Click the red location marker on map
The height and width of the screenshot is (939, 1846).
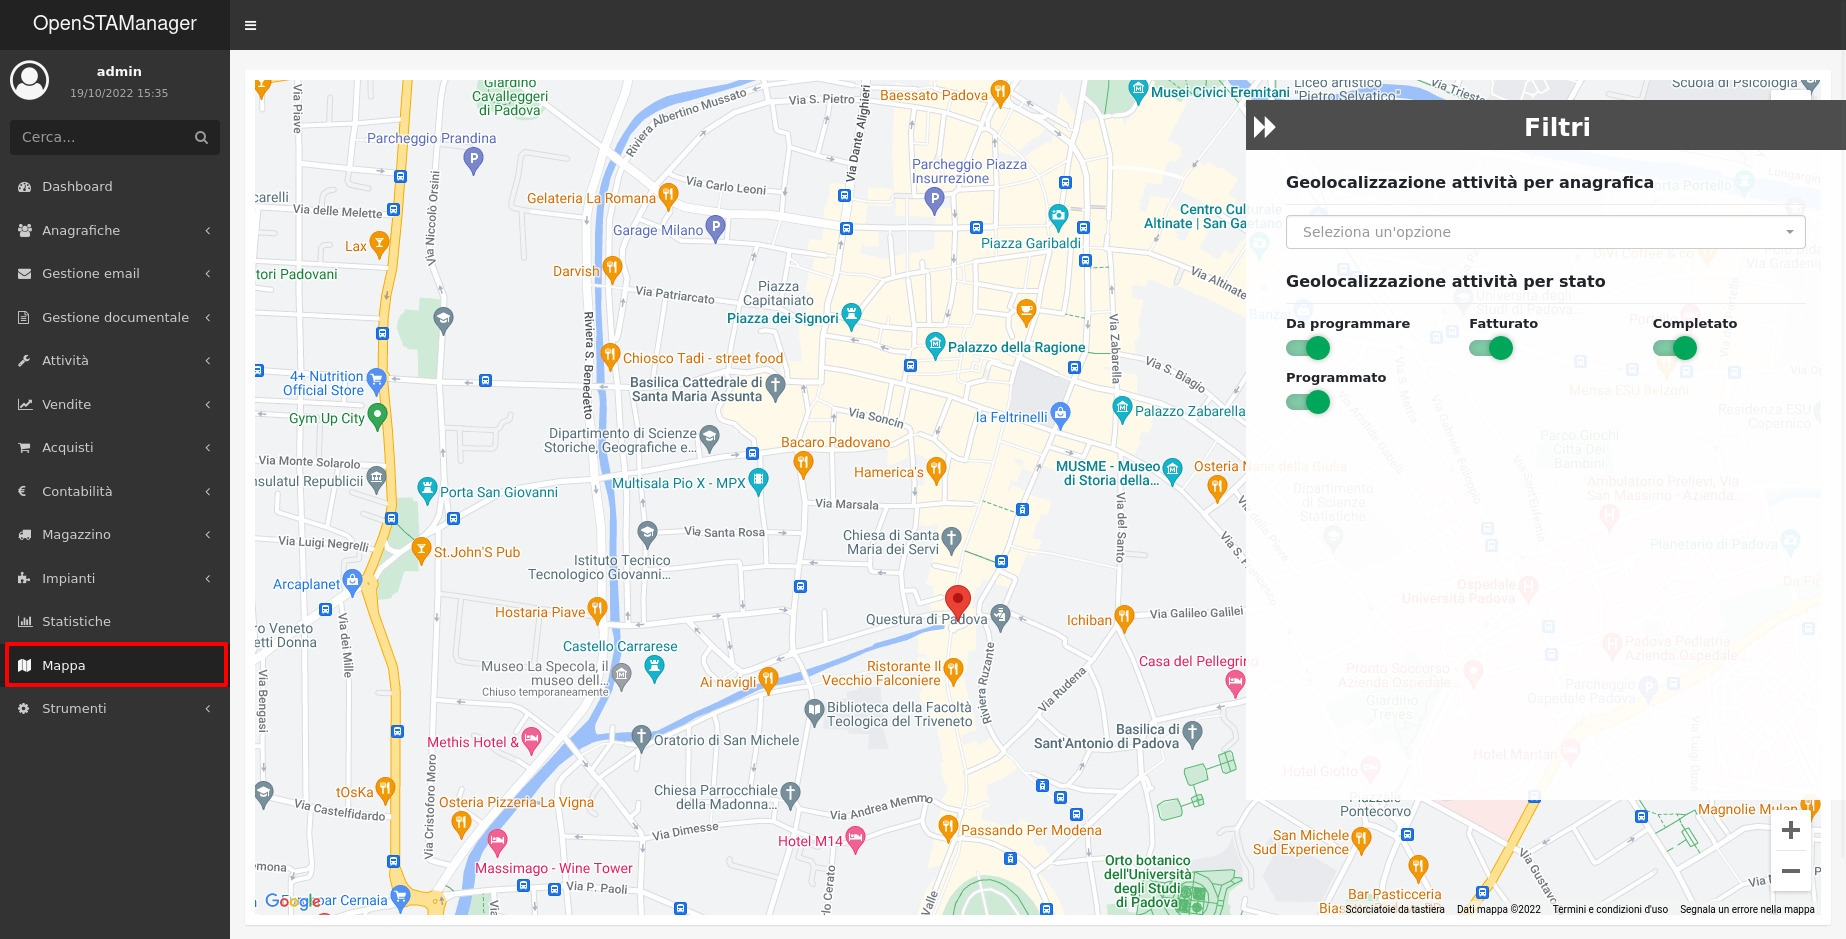(x=957, y=600)
